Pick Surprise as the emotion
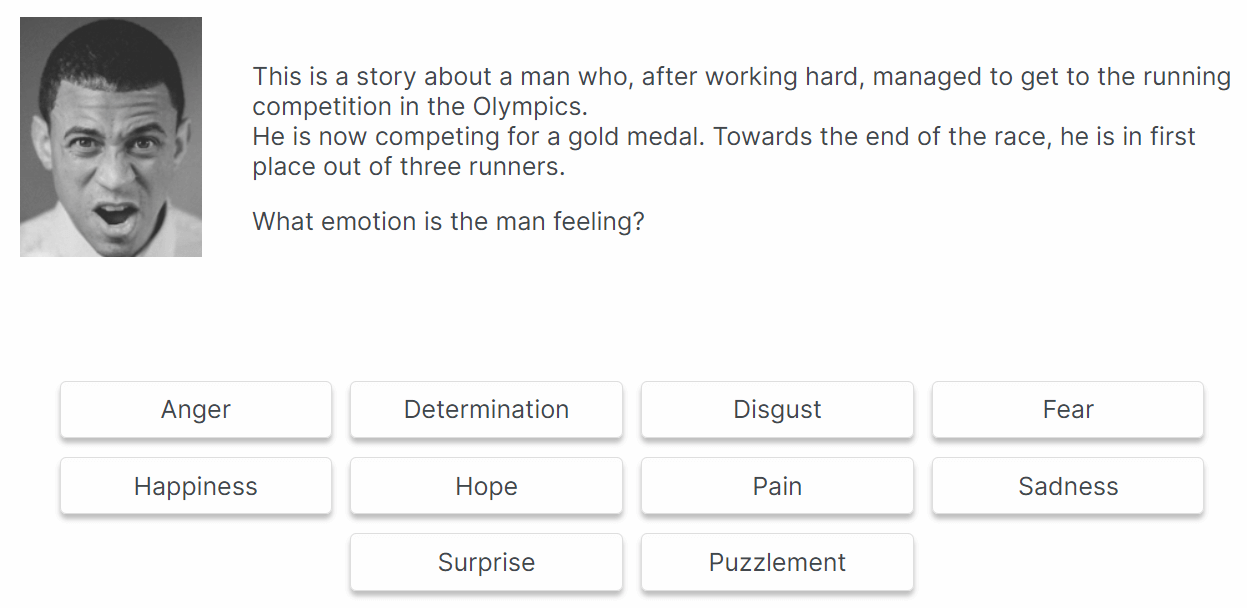The width and height of the screenshot is (1247, 608). click(x=486, y=563)
